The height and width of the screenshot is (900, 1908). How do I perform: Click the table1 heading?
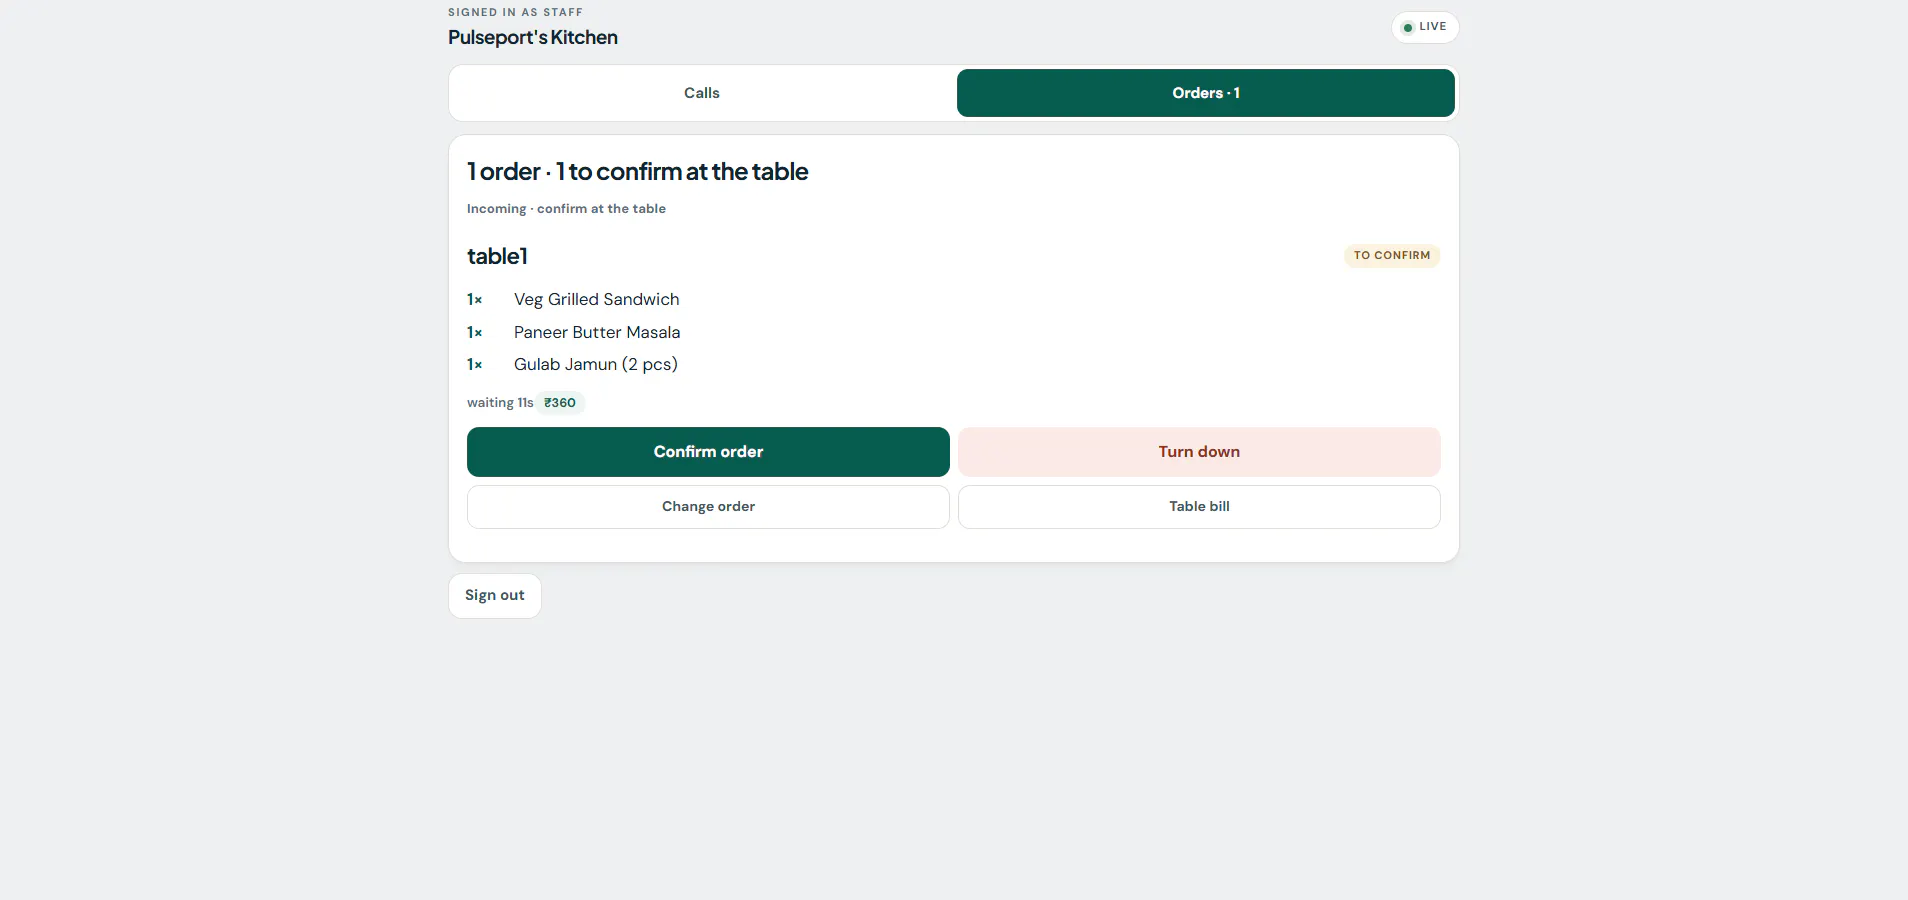pyautogui.click(x=497, y=256)
